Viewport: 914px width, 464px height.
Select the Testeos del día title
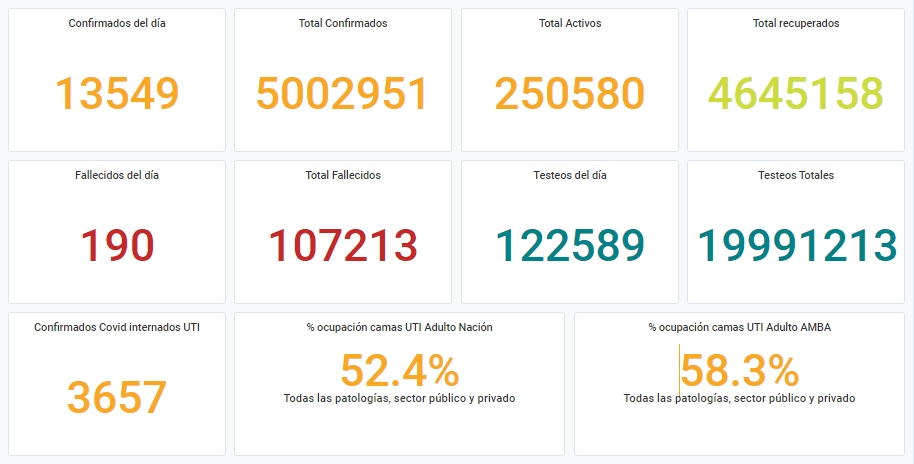point(570,175)
